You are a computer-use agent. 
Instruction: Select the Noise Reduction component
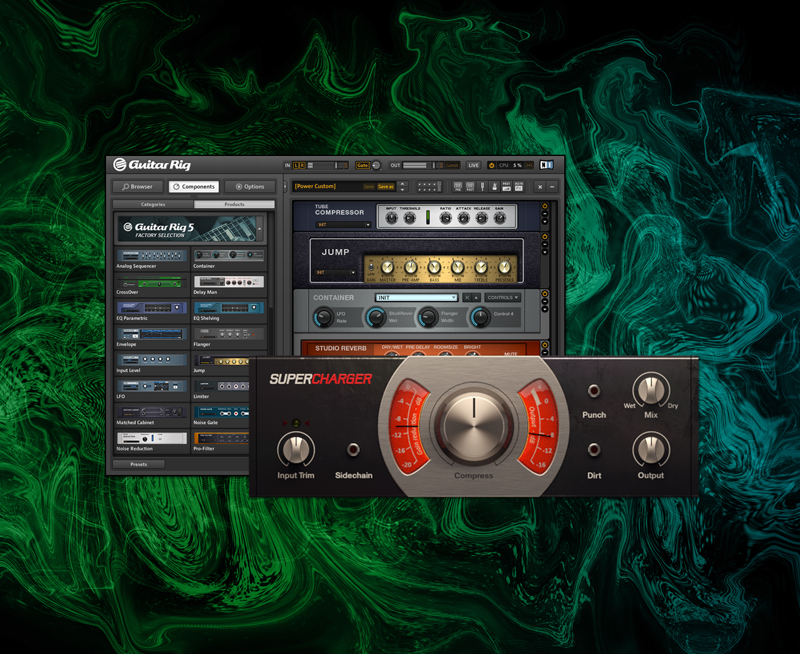tap(152, 441)
